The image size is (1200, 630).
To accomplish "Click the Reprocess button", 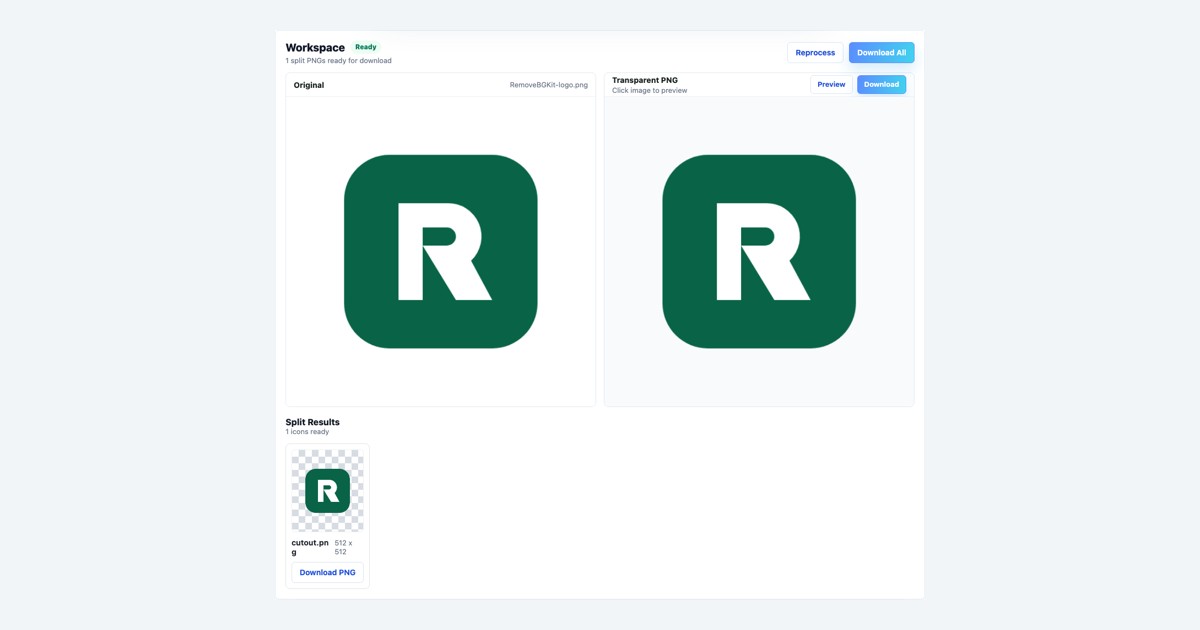I will [x=815, y=53].
